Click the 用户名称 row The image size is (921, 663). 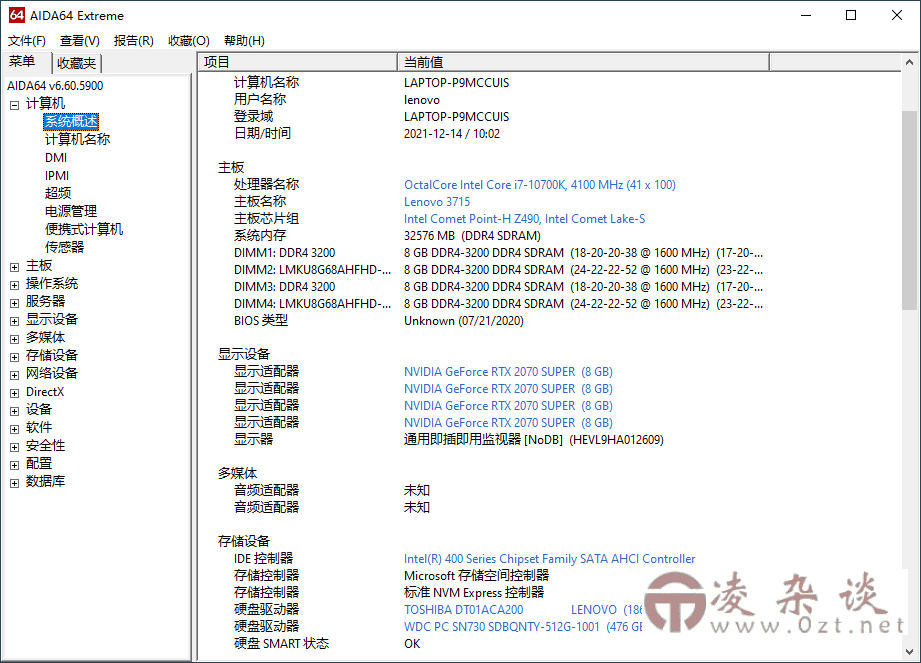(x=337, y=100)
